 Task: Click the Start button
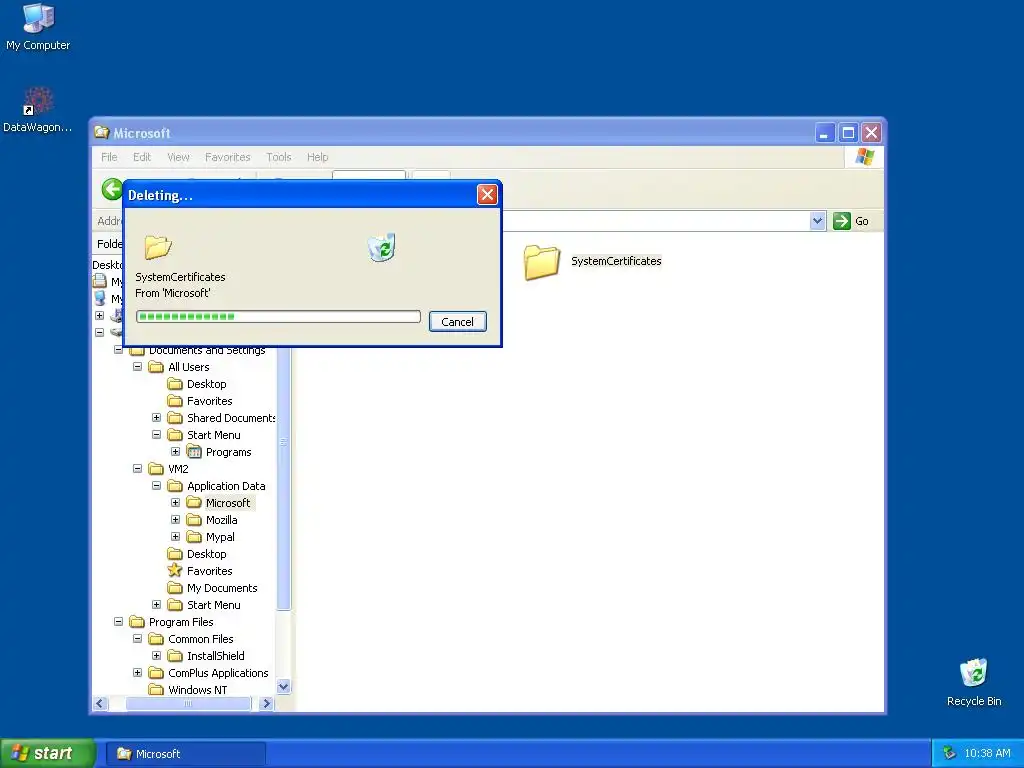[x=47, y=754]
